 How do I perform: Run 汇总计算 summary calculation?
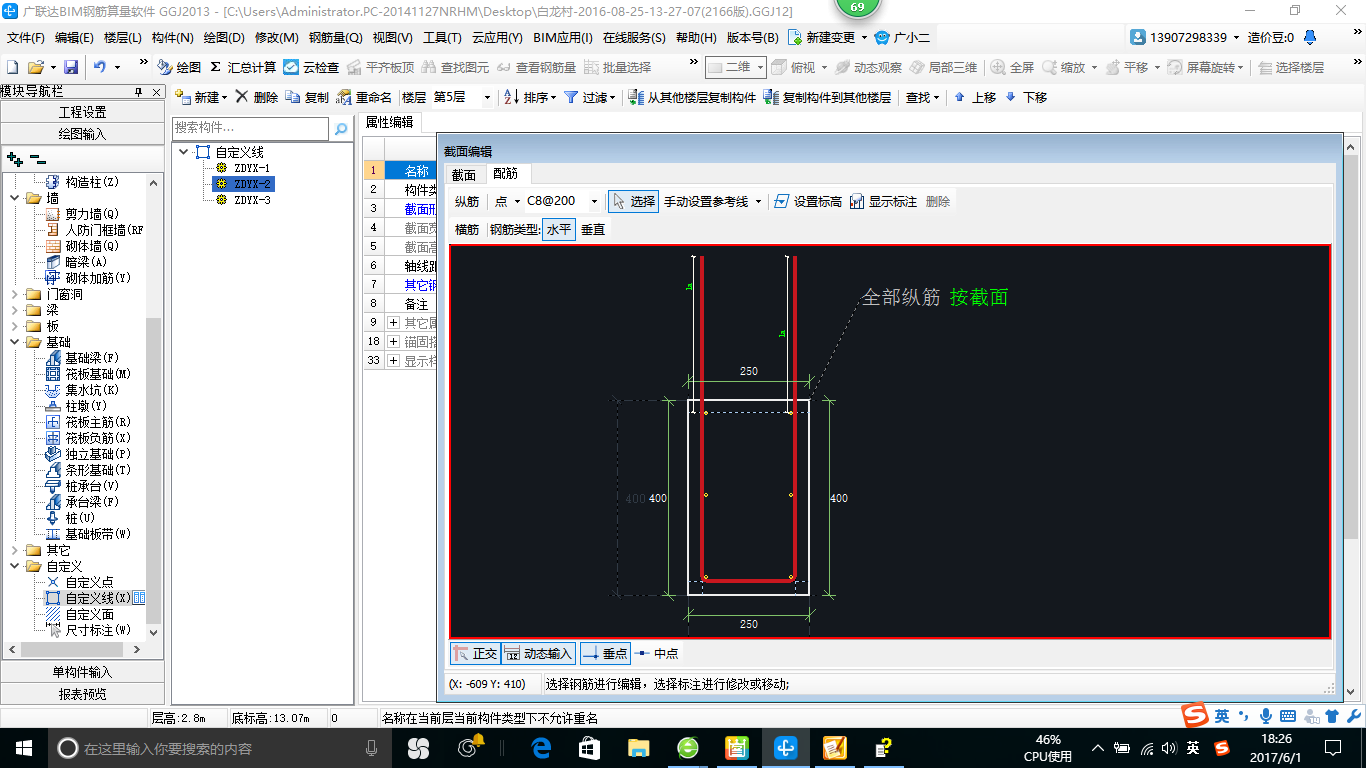click(243, 67)
